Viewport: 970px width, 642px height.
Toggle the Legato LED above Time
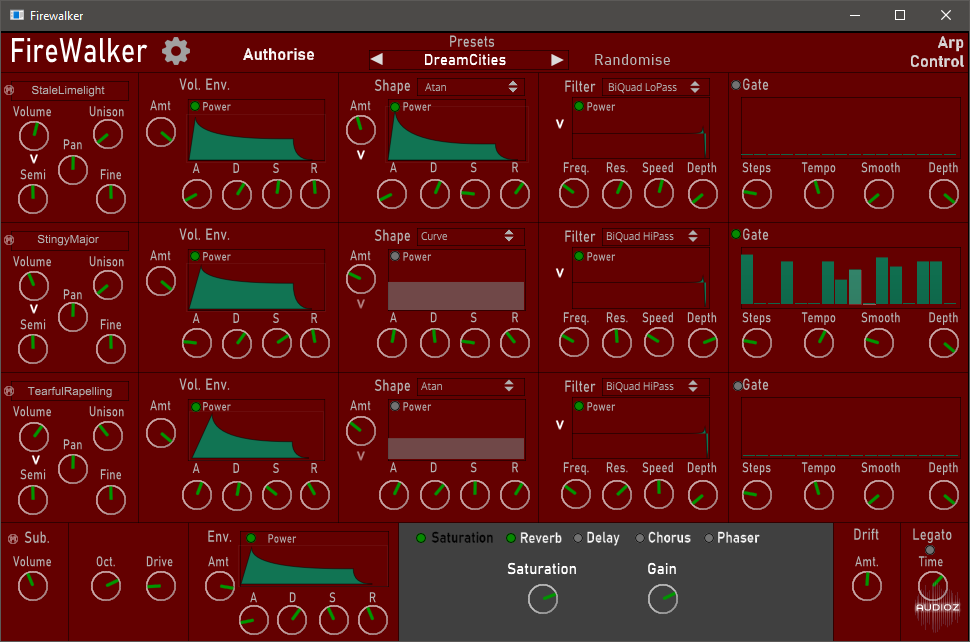[x=931, y=549]
